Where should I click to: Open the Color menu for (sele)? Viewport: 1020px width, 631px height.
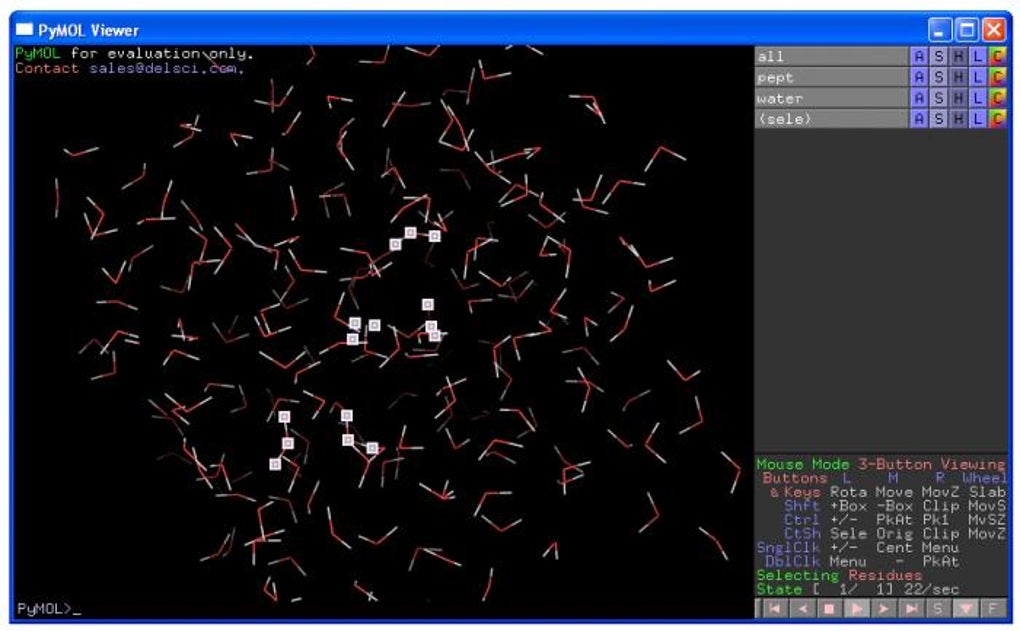tap(997, 119)
